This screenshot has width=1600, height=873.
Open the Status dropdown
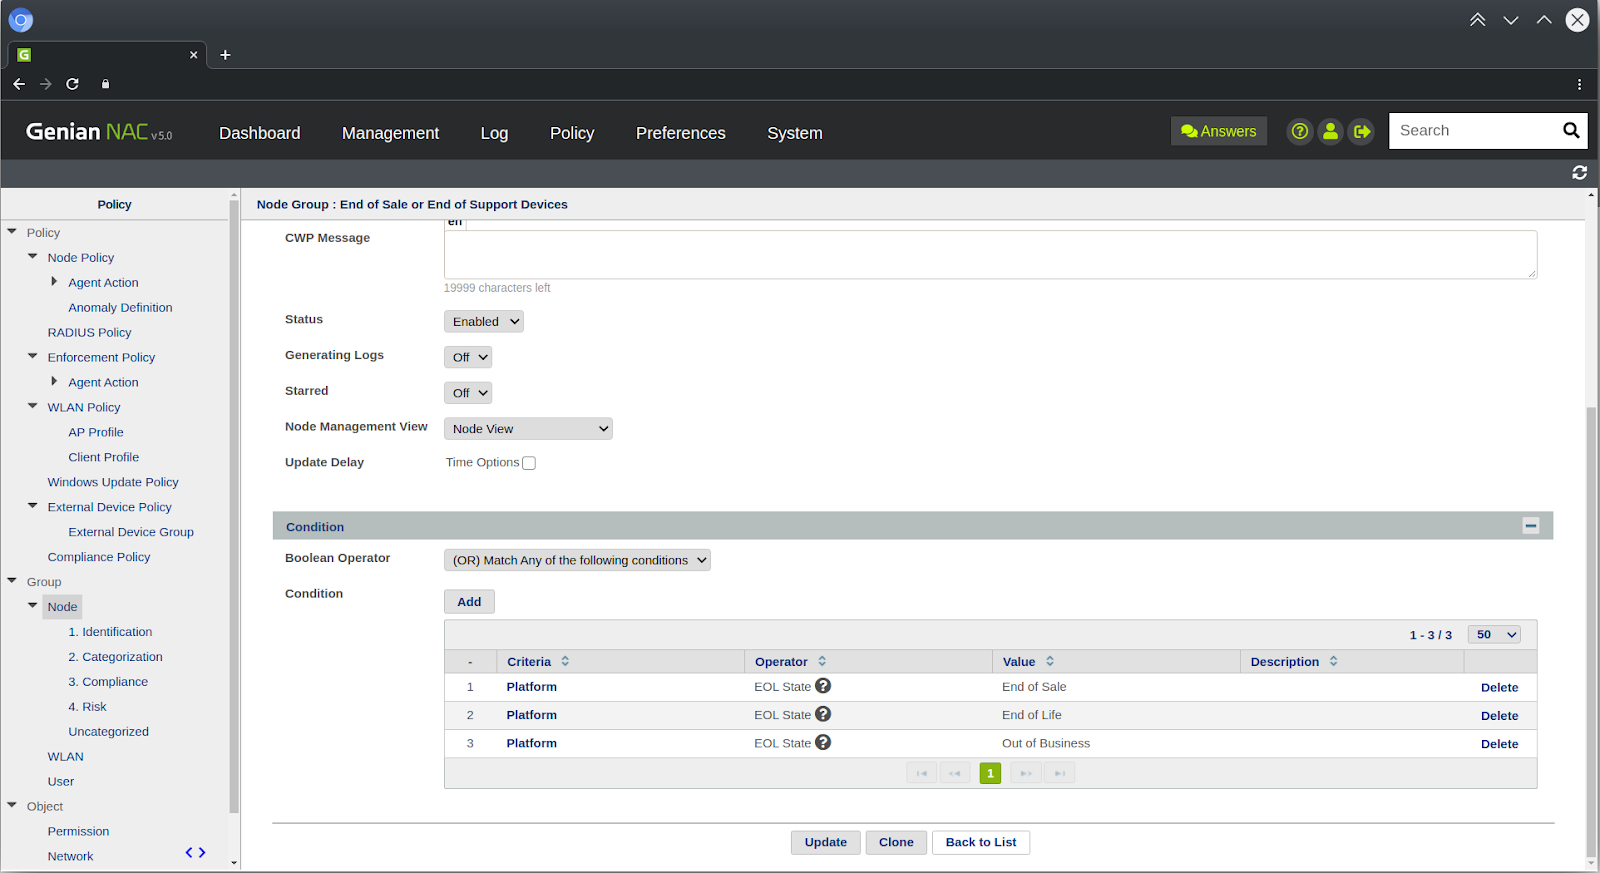tap(484, 322)
